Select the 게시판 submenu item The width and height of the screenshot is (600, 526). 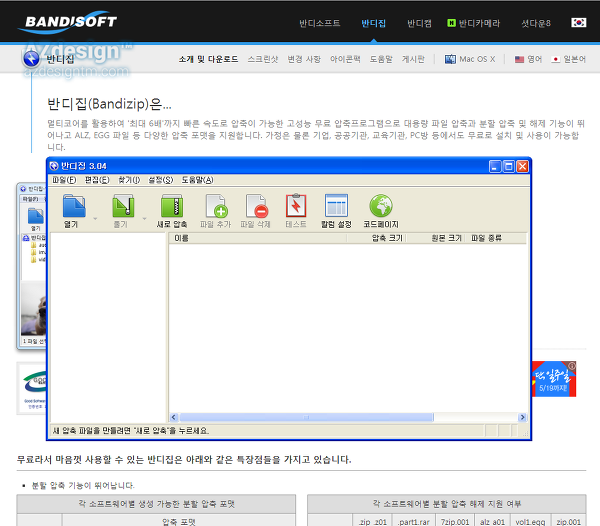point(413,59)
